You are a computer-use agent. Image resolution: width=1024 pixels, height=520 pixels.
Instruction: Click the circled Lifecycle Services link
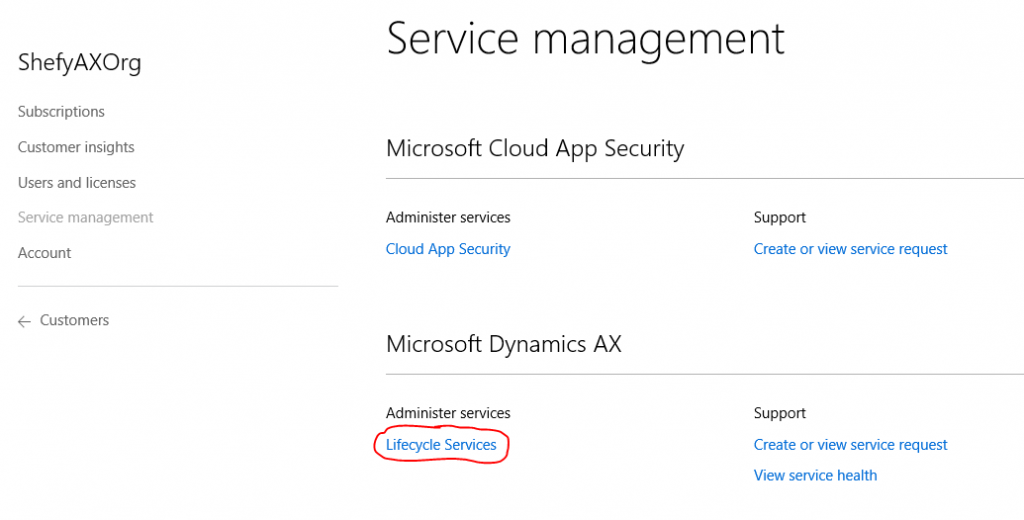point(441,445)
